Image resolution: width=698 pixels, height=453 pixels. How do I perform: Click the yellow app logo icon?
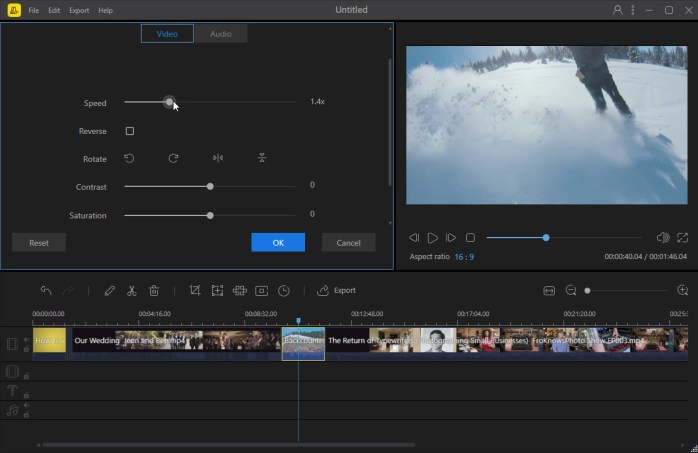pos(14,10)
